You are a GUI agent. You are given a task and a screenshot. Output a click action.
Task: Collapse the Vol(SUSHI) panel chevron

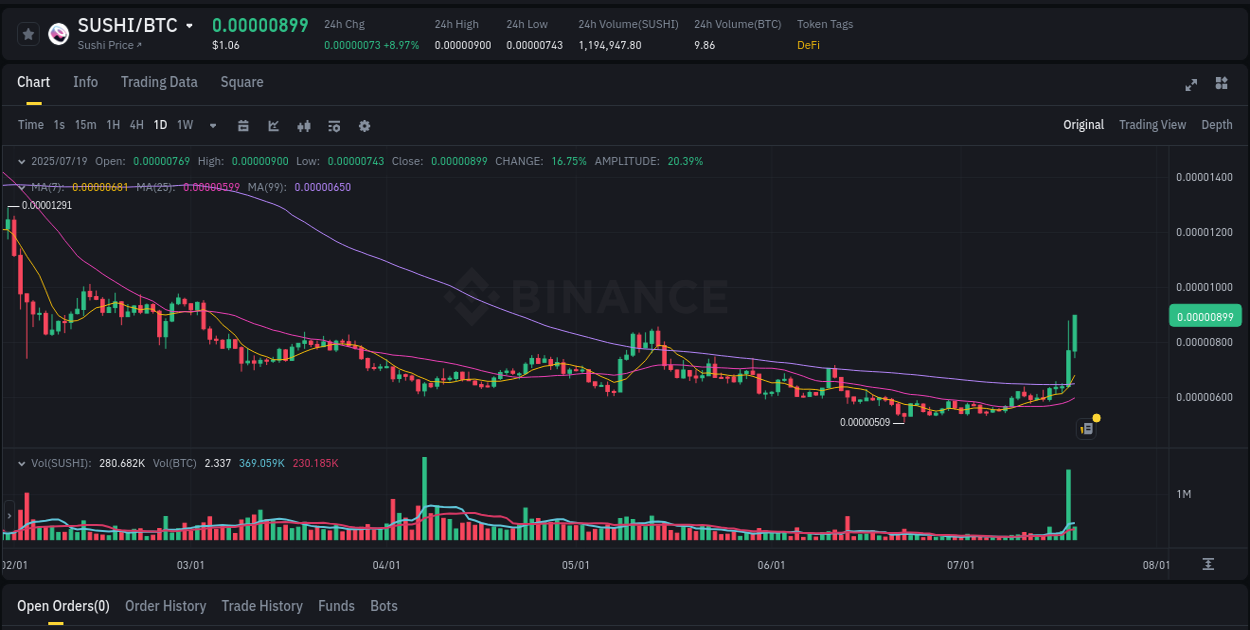click(x=22, y=463)
